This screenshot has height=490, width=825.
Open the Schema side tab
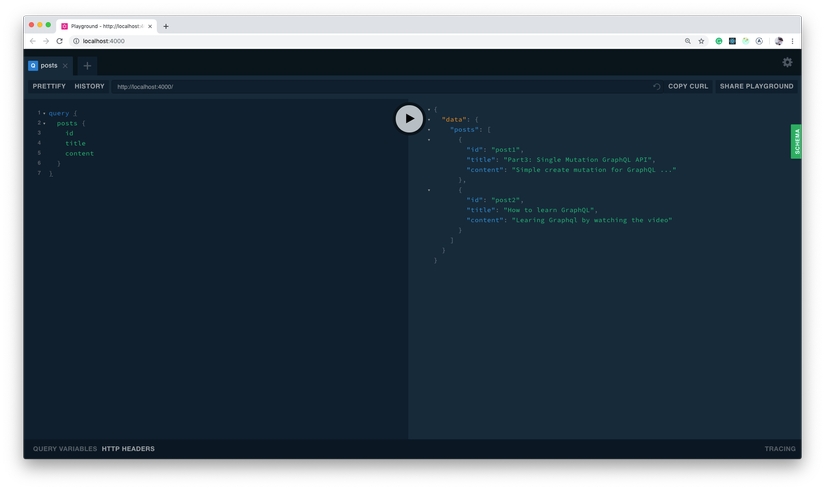tap(796, 142)
